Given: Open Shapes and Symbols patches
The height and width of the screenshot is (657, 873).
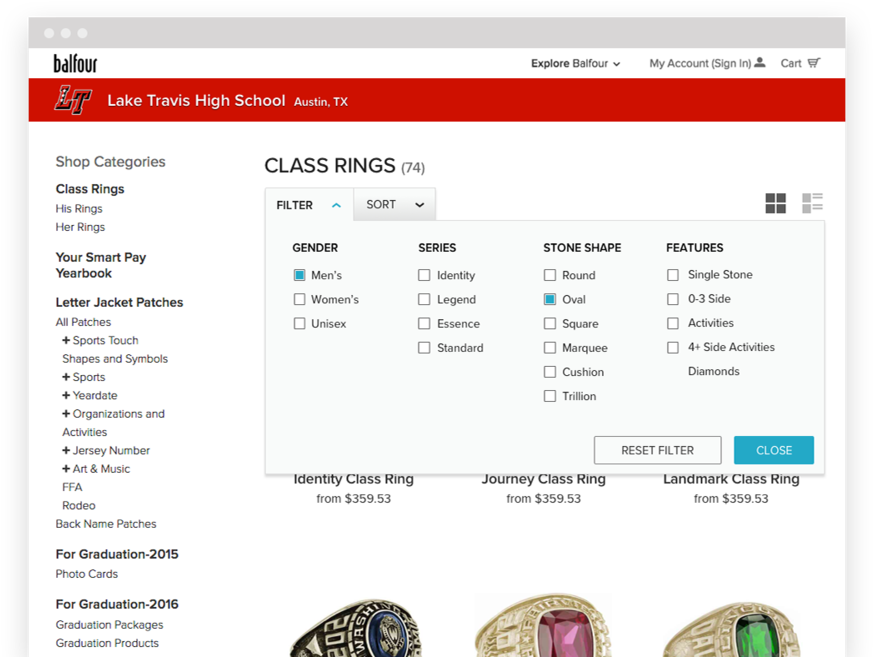Looking at the screenshot, I should tap(115, 359).
